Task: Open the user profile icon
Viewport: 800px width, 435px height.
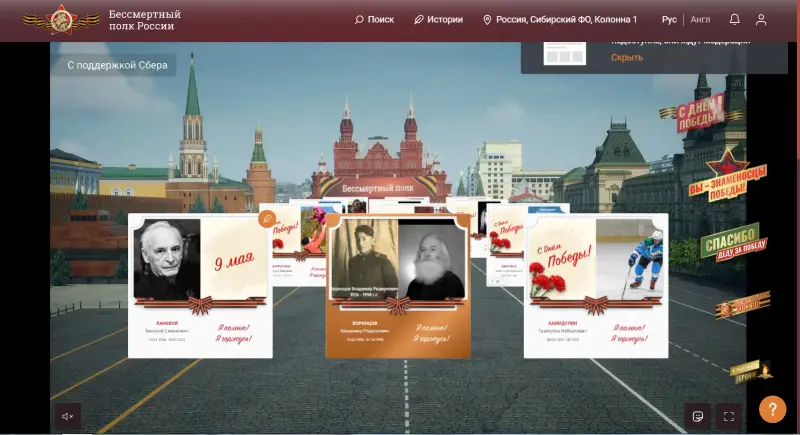Action: (x=762, y=20)
